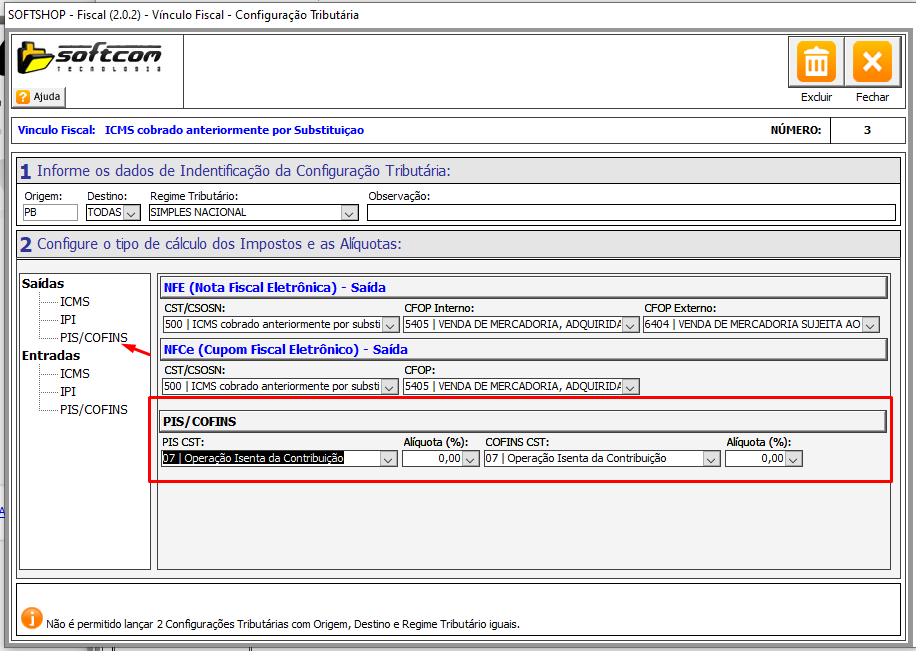Open the NFE CFOP Externo dropdown
This screenshot has width=916, height=651.
coord(870,325)
